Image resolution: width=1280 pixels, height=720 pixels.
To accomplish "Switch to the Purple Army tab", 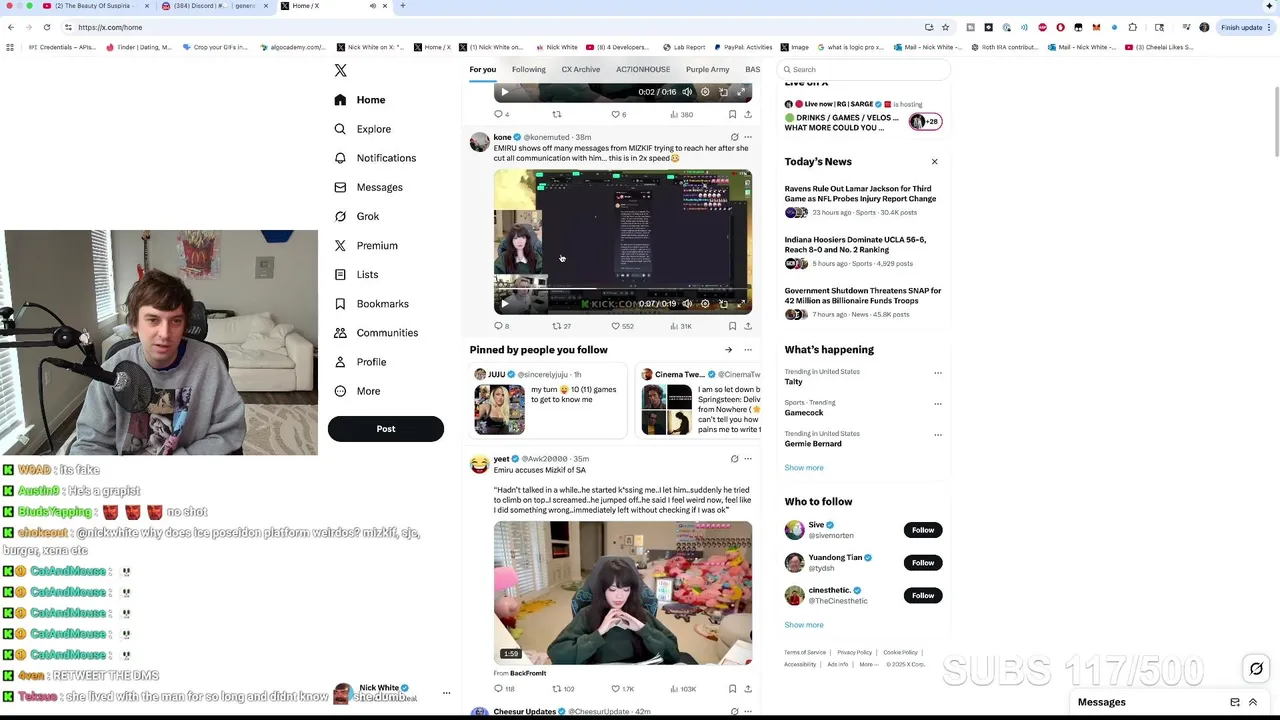I will click(707, 69).
